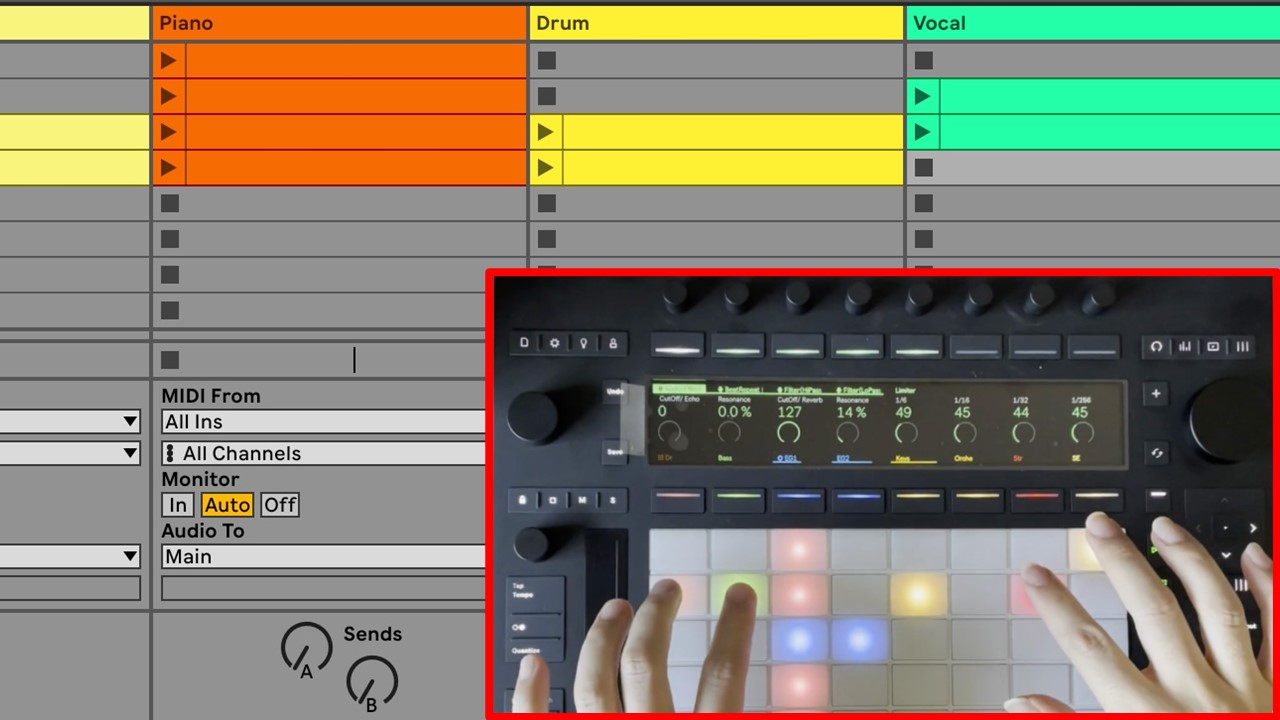
Task: Launch the Piano clip in the fourth scene
Action: (x=169, y=167)
